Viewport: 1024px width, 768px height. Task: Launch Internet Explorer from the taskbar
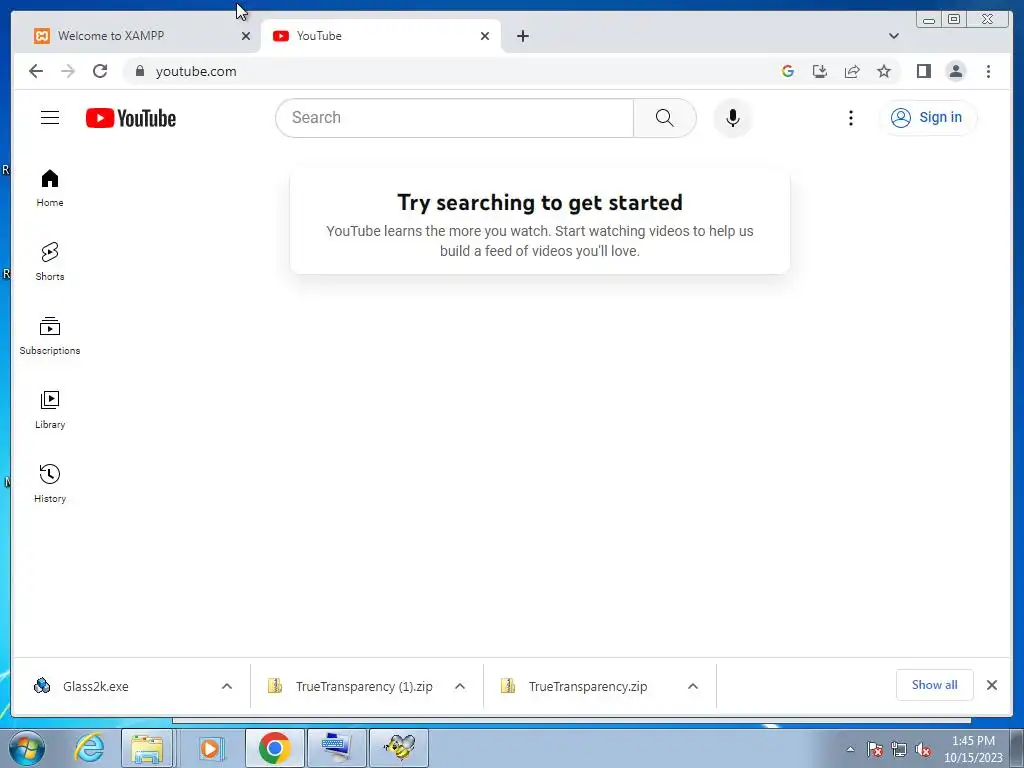89,748
